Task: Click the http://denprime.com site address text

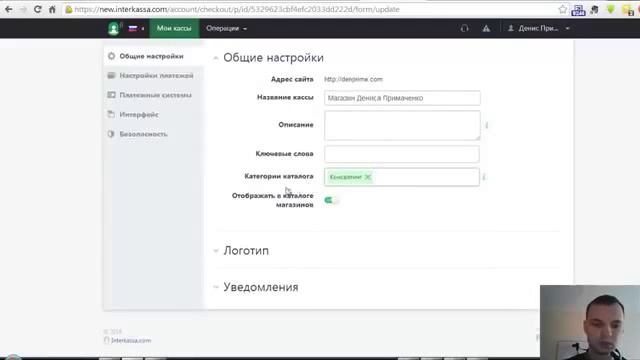Action: pos(353,79)
